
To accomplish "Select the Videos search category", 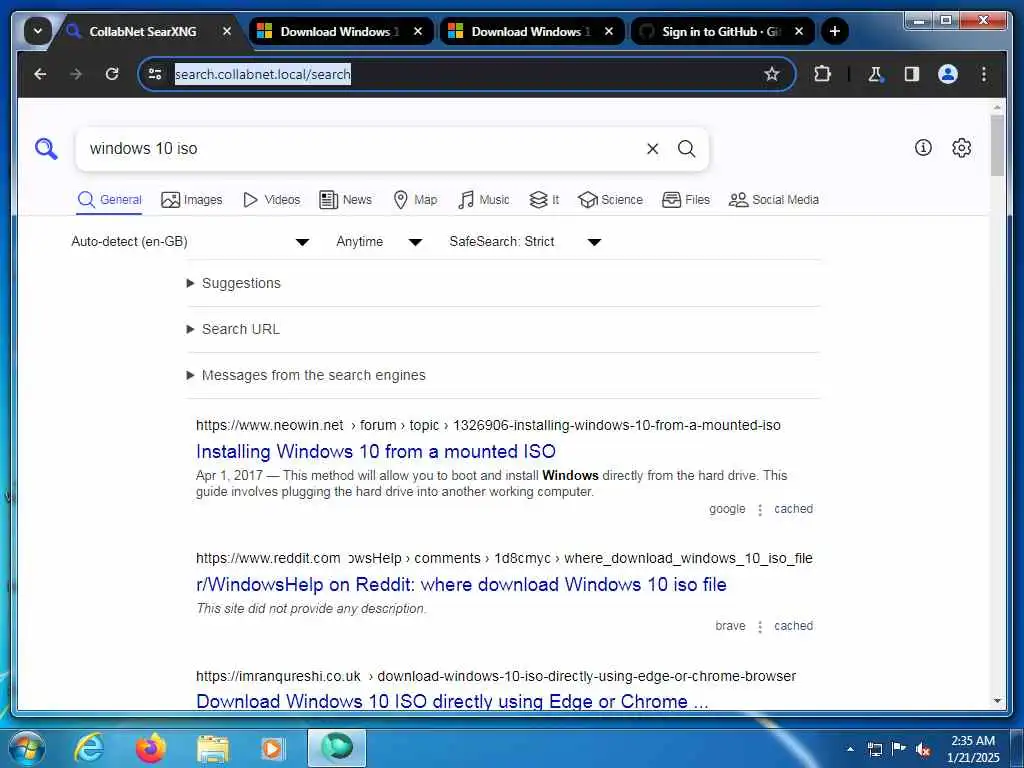I will (x=271, y=200).
